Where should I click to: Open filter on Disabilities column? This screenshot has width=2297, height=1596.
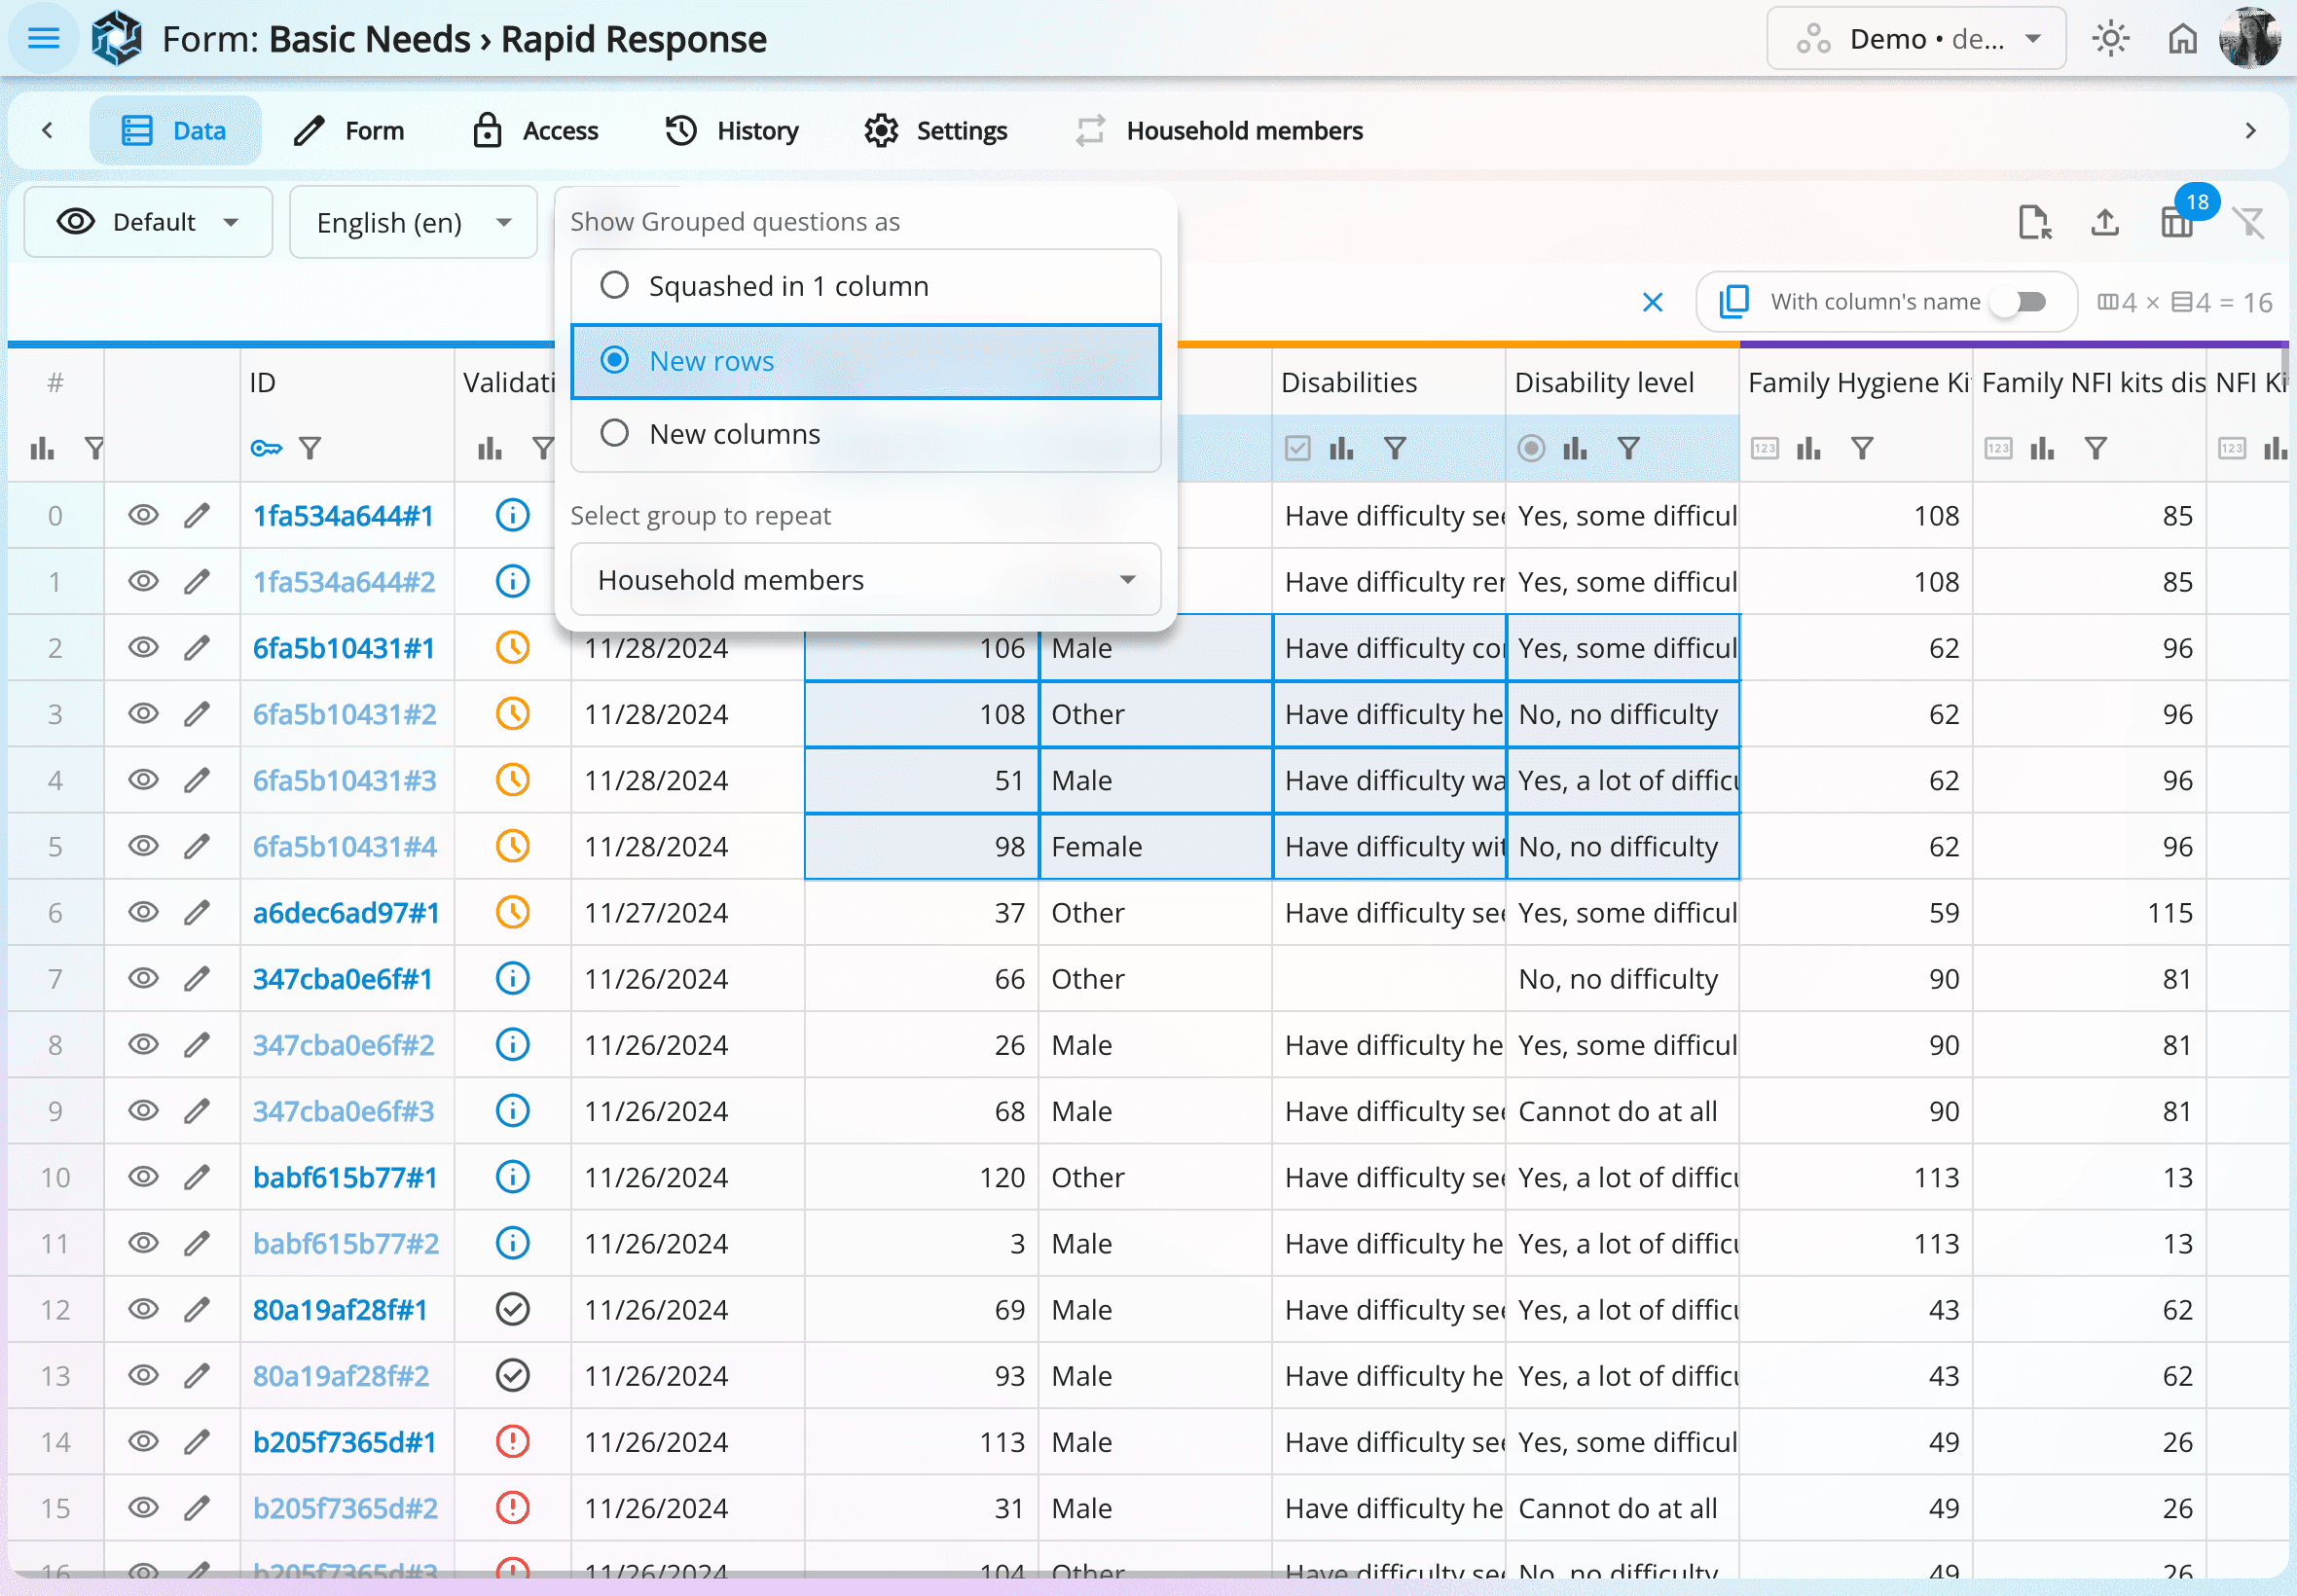1395,449
